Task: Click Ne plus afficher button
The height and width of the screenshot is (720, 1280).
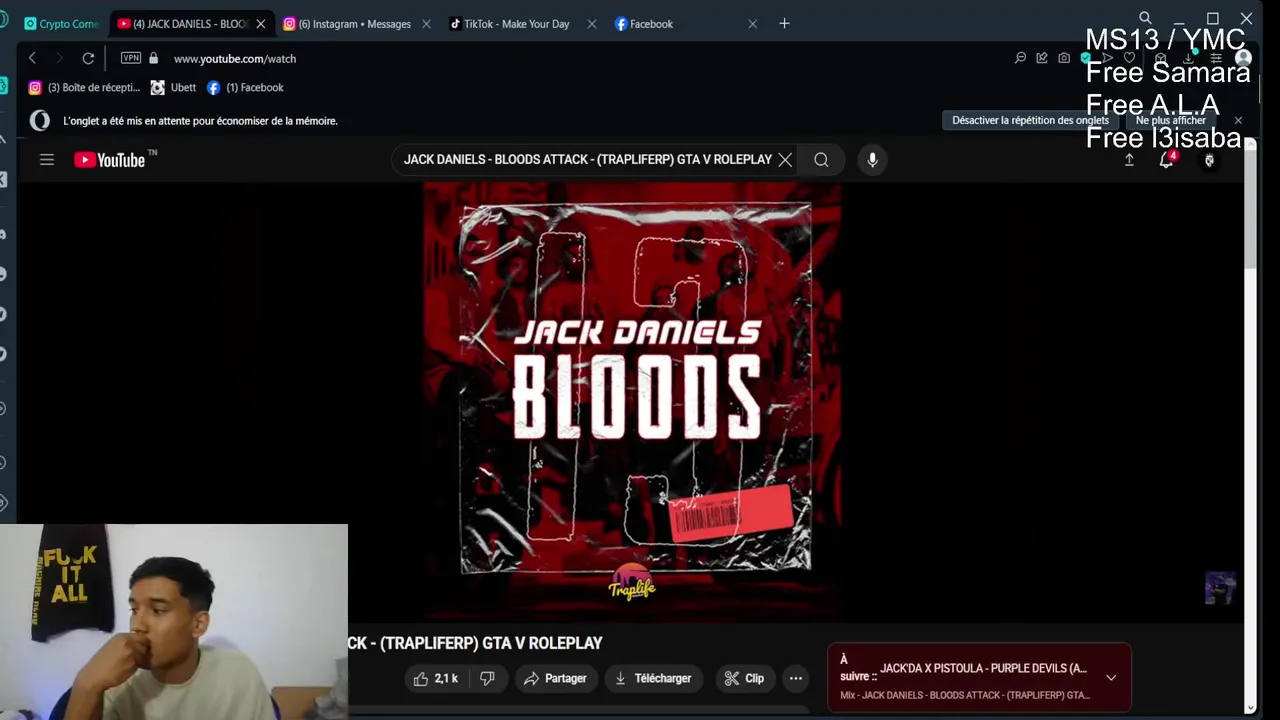Action: 1171,120
